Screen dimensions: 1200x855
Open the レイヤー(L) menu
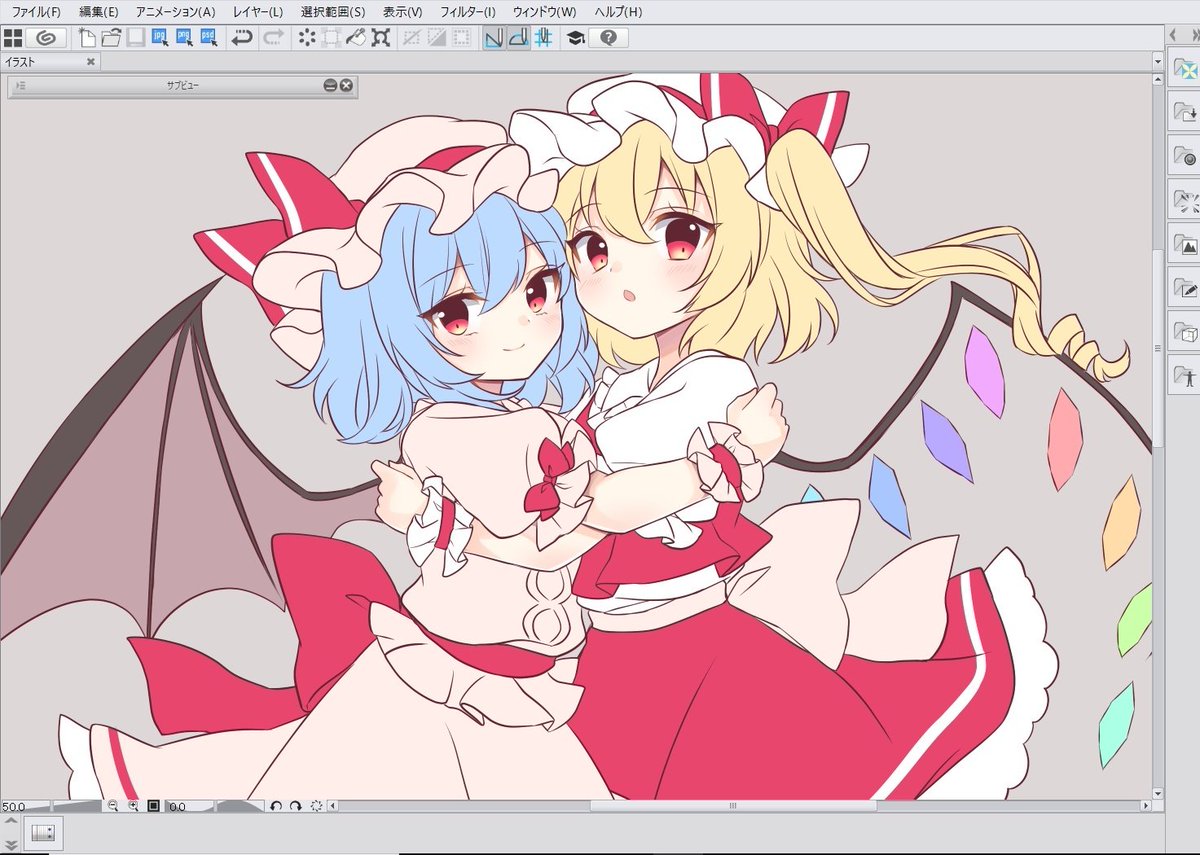coord(258,12)
